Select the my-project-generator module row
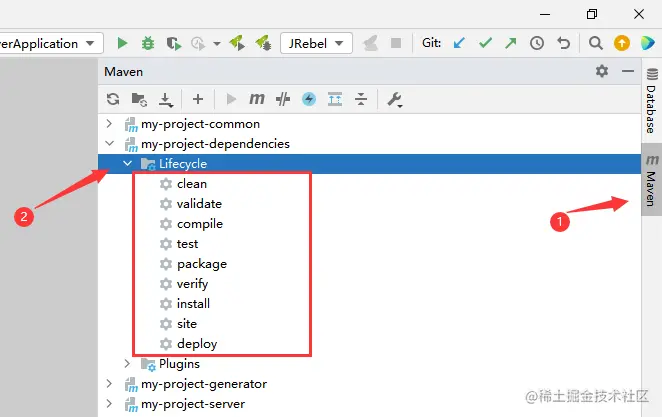The image size is (662, 417). pyautogui.click(x=369, y=384)
